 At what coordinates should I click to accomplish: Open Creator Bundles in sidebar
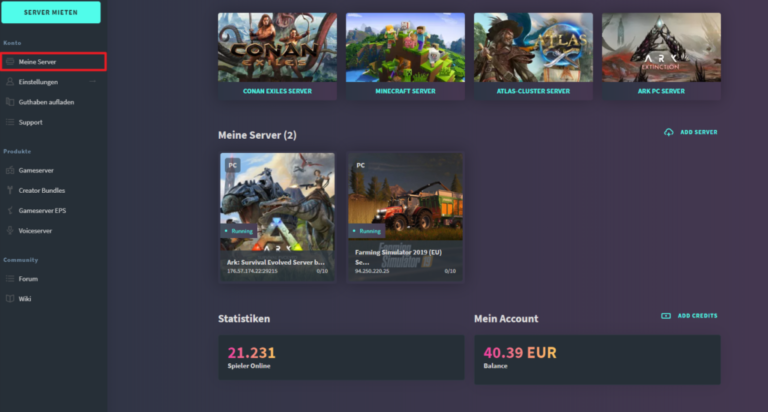[42, 190]
